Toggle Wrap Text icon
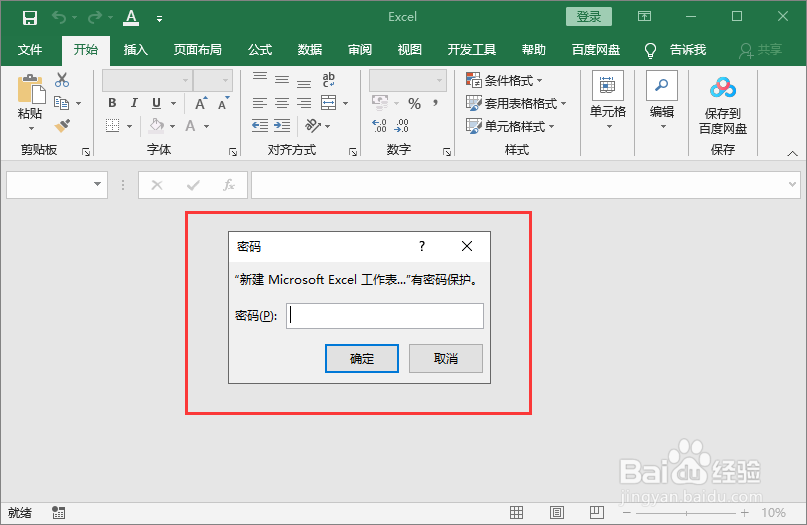 (x=329, y=80)
